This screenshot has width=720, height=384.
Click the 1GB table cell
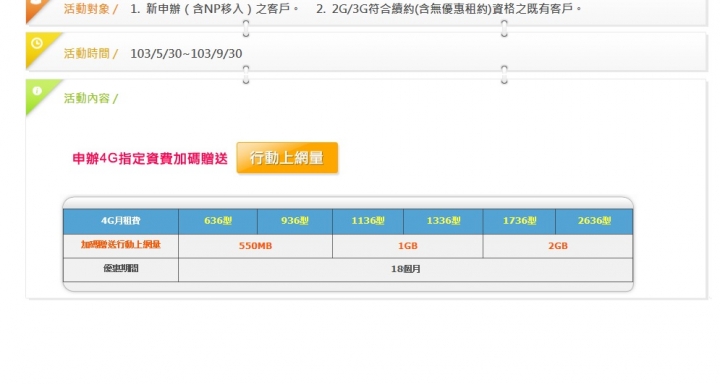click(x=408, y=246)
